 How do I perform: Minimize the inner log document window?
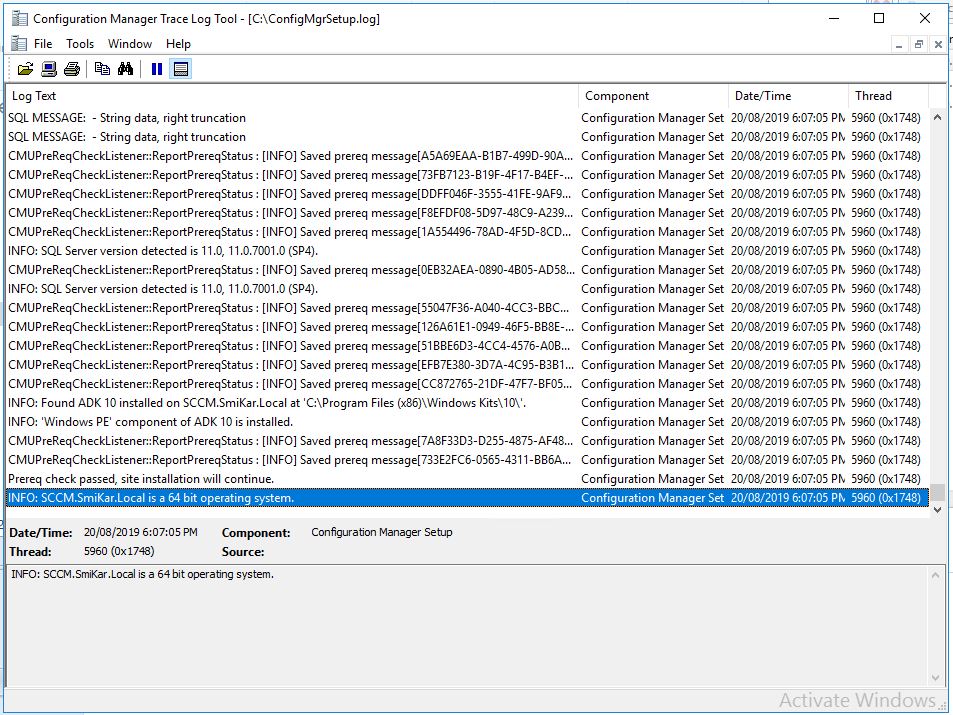(899, 44)
